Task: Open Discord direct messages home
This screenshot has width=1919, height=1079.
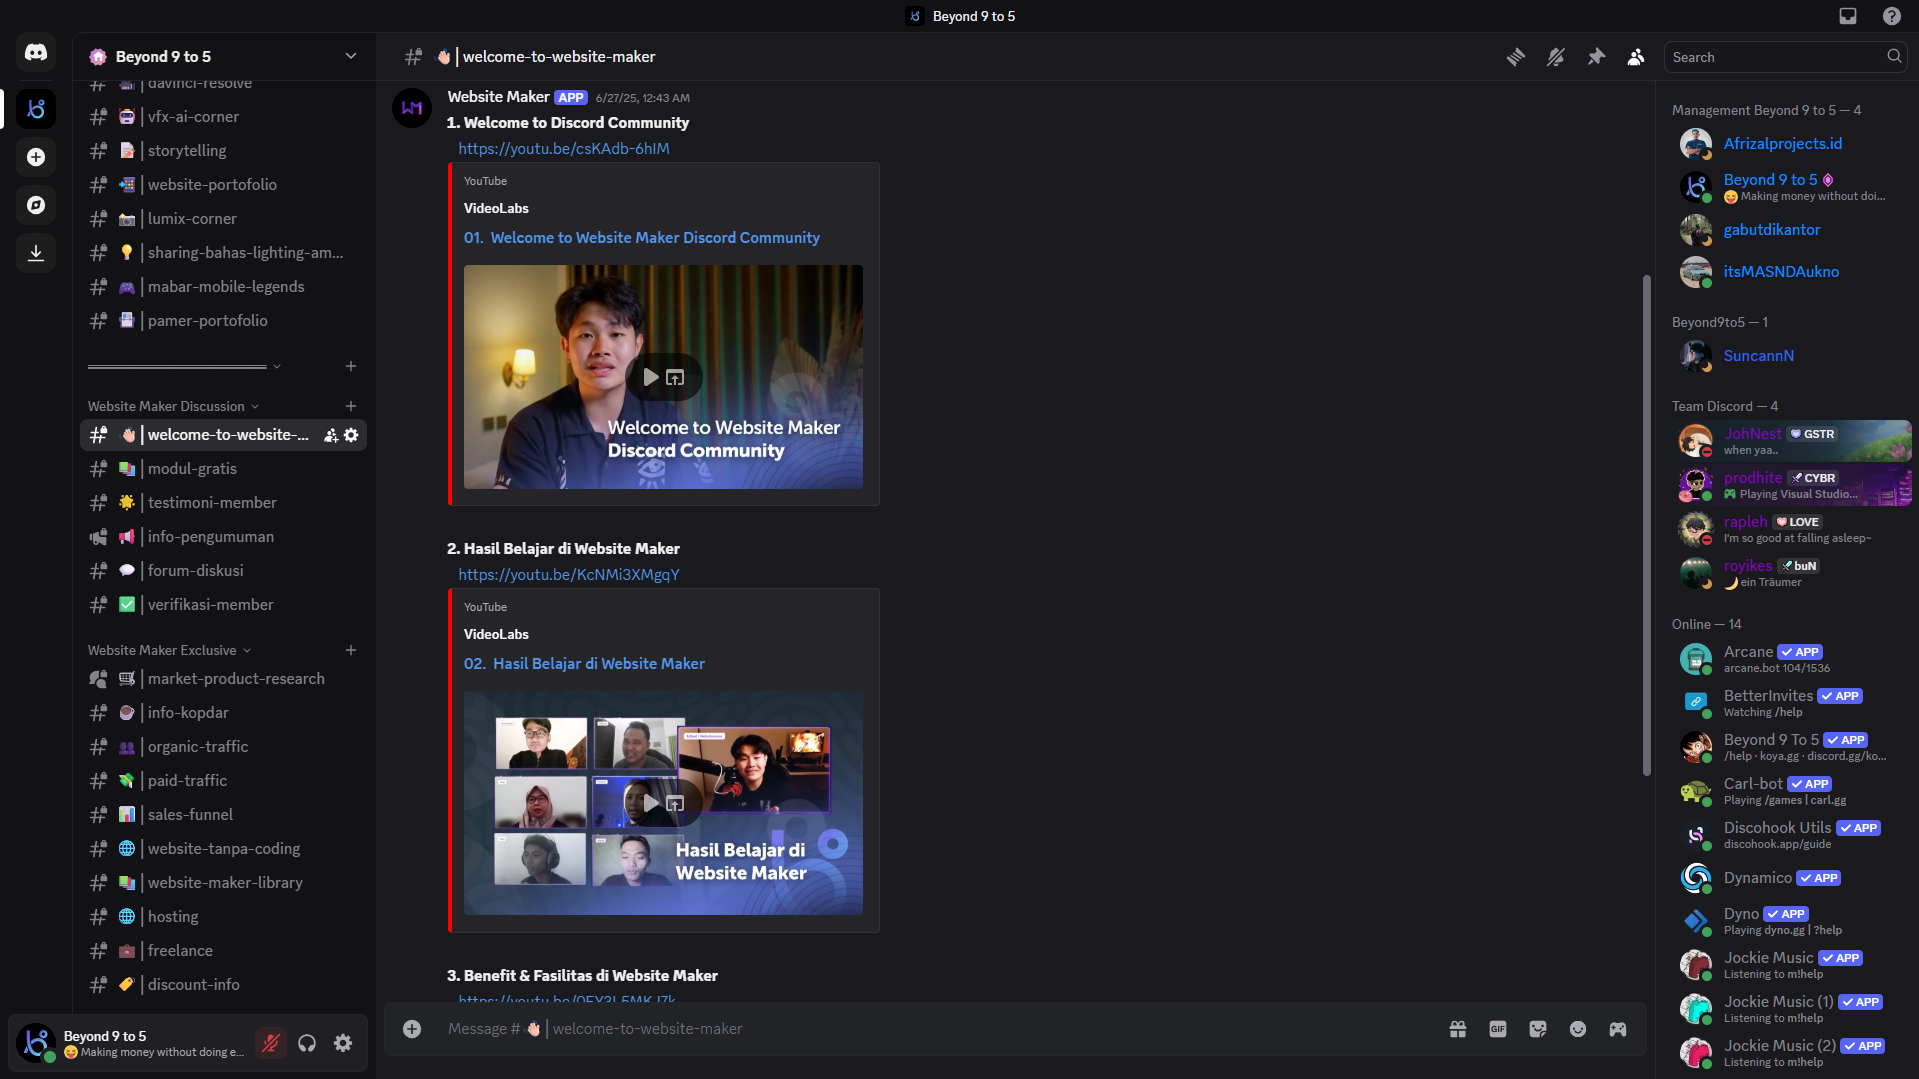Action: pyautogui.click(x=36, y=53)
